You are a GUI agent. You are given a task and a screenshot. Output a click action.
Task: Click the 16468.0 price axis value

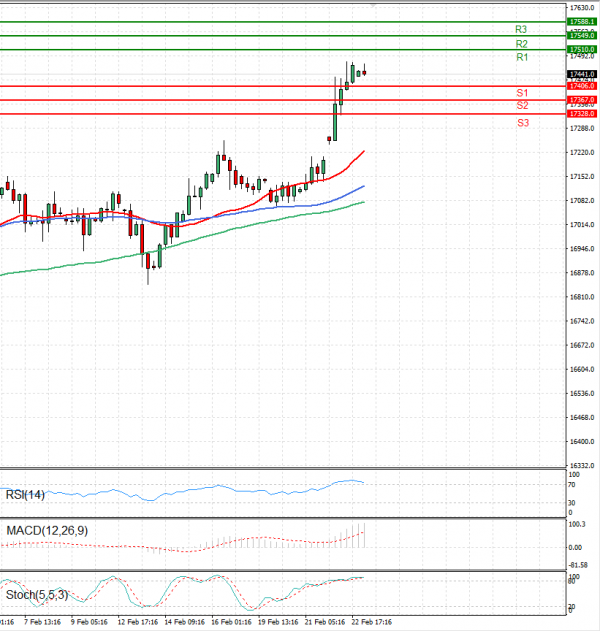(x=582, y=418)
